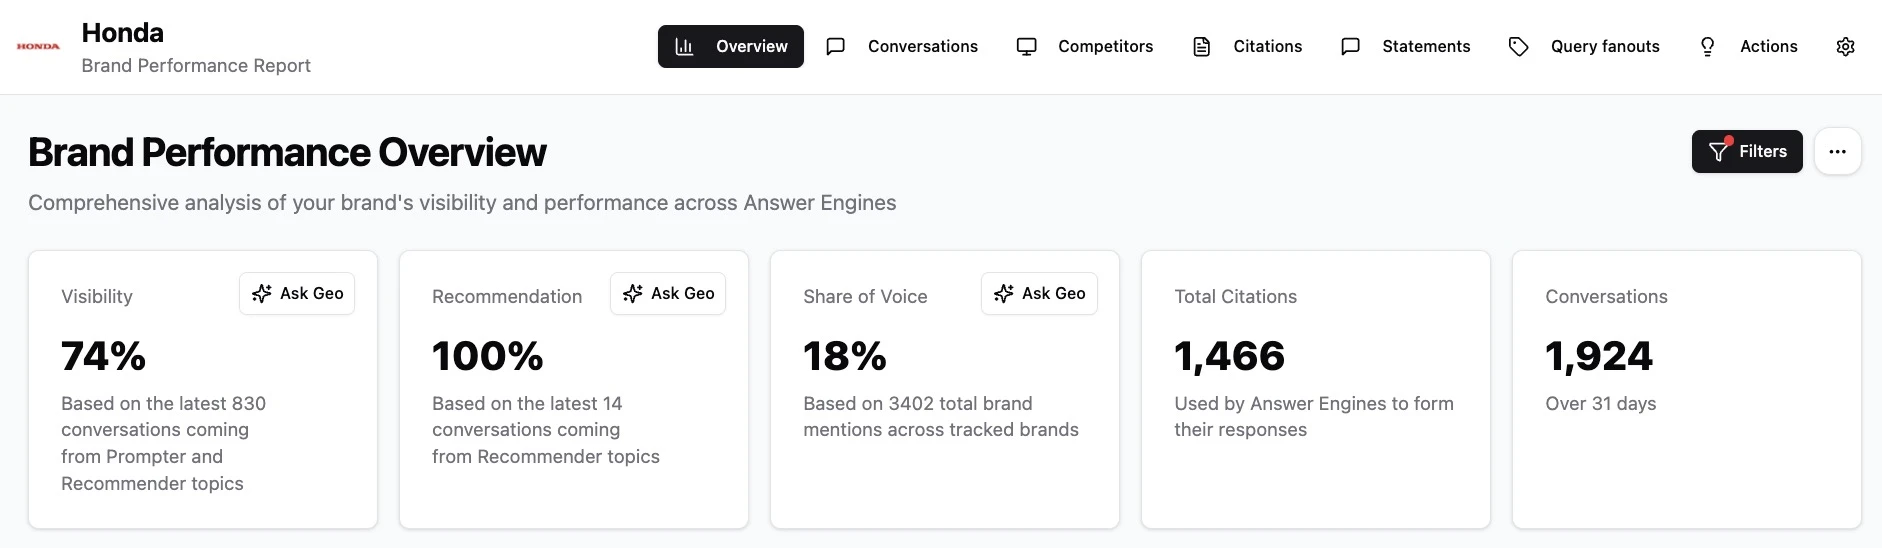
Task: Click 'Based on 3402 total brand mentions' text
Action: point(941,417)
